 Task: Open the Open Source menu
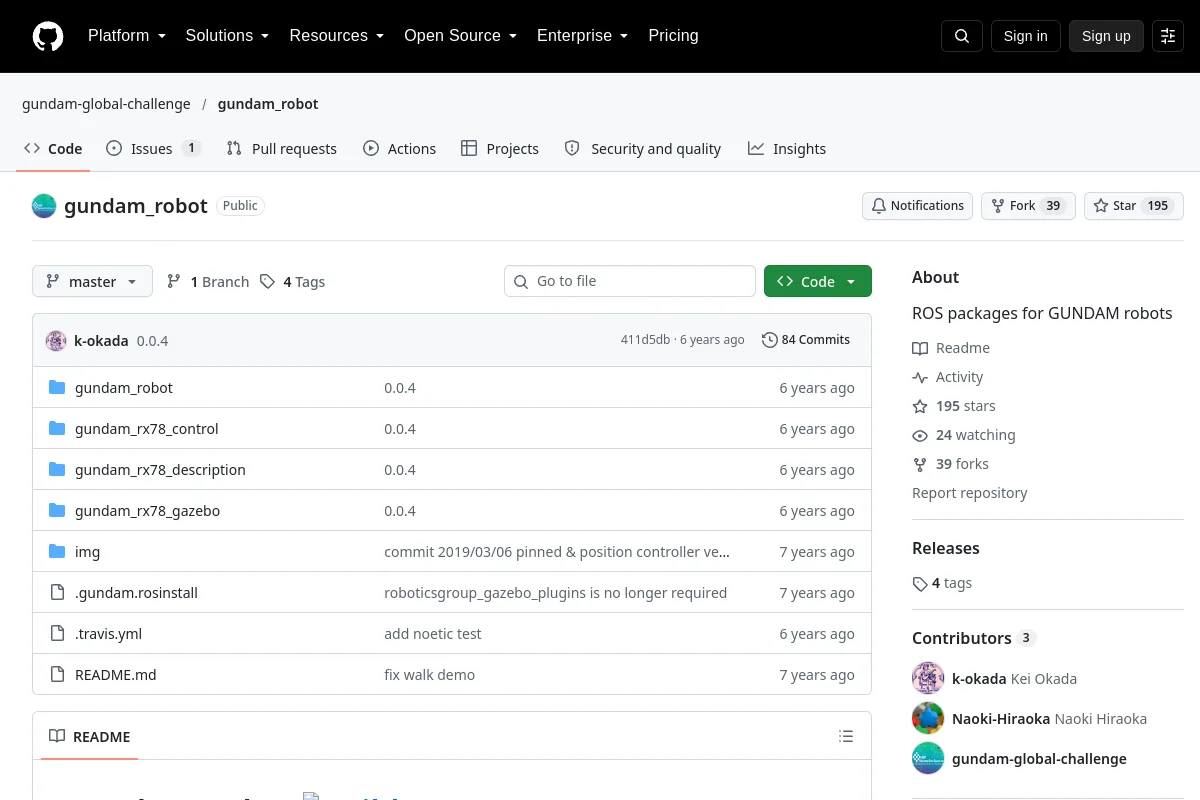point(461,36)
